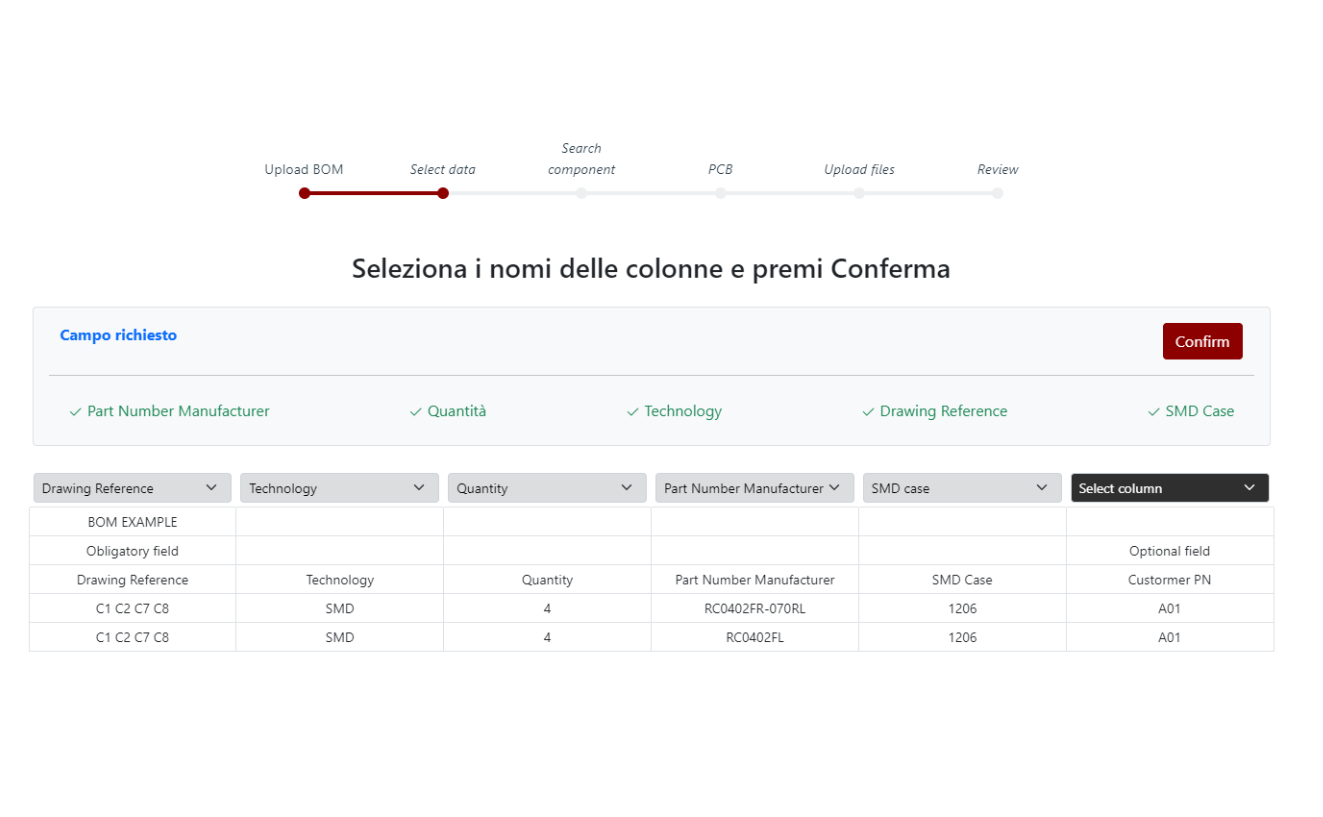The height and width of the screenshot is (817, 1323).
Task: Click the SMD Case checkmark icon
Action: (1153, 412)
